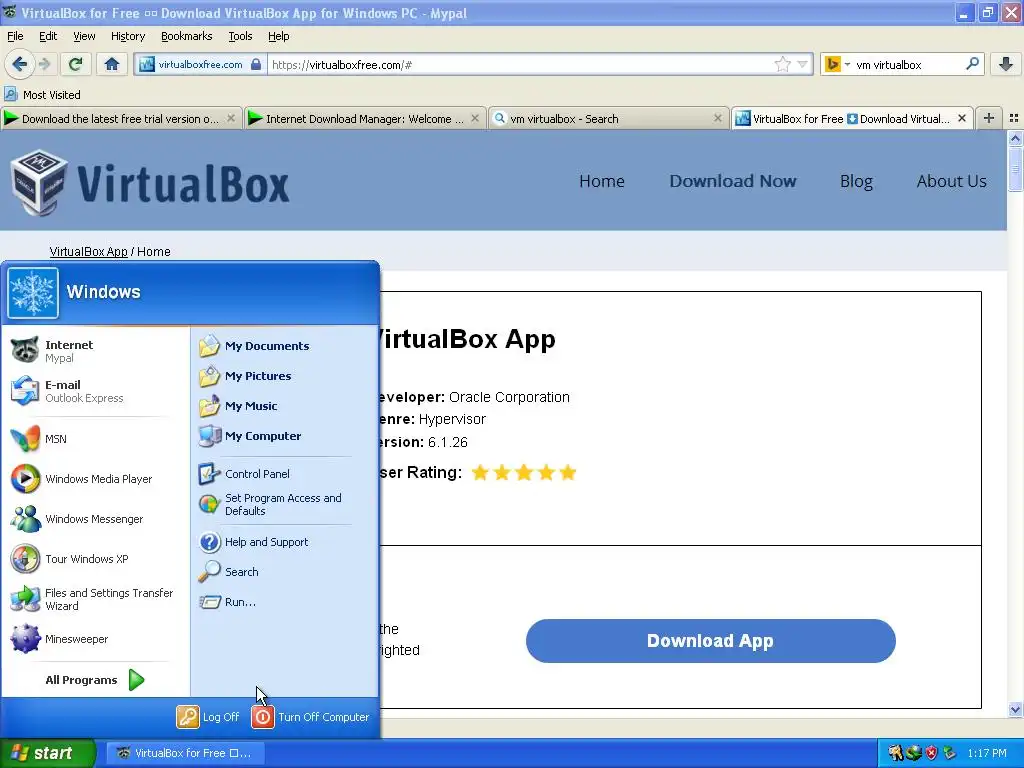Open the View menu
Image resolution: width=1024 pixels, height=768 pixels.
[x=84, y=36]
